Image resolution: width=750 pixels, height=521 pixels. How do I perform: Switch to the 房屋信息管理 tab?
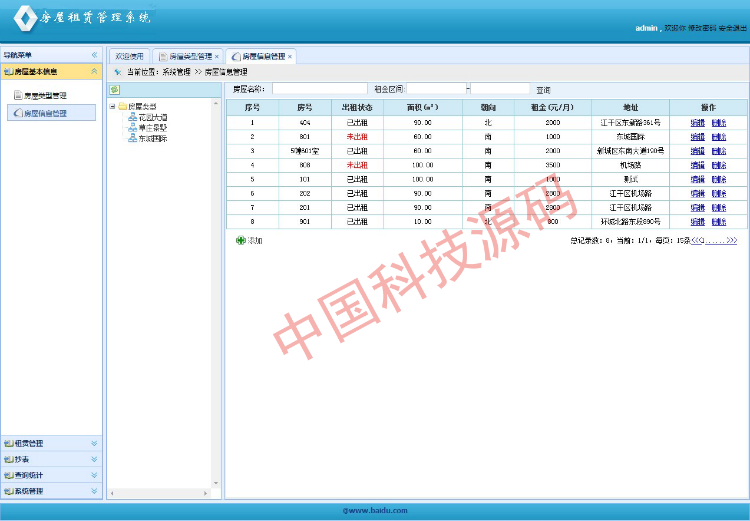point(261,56)
